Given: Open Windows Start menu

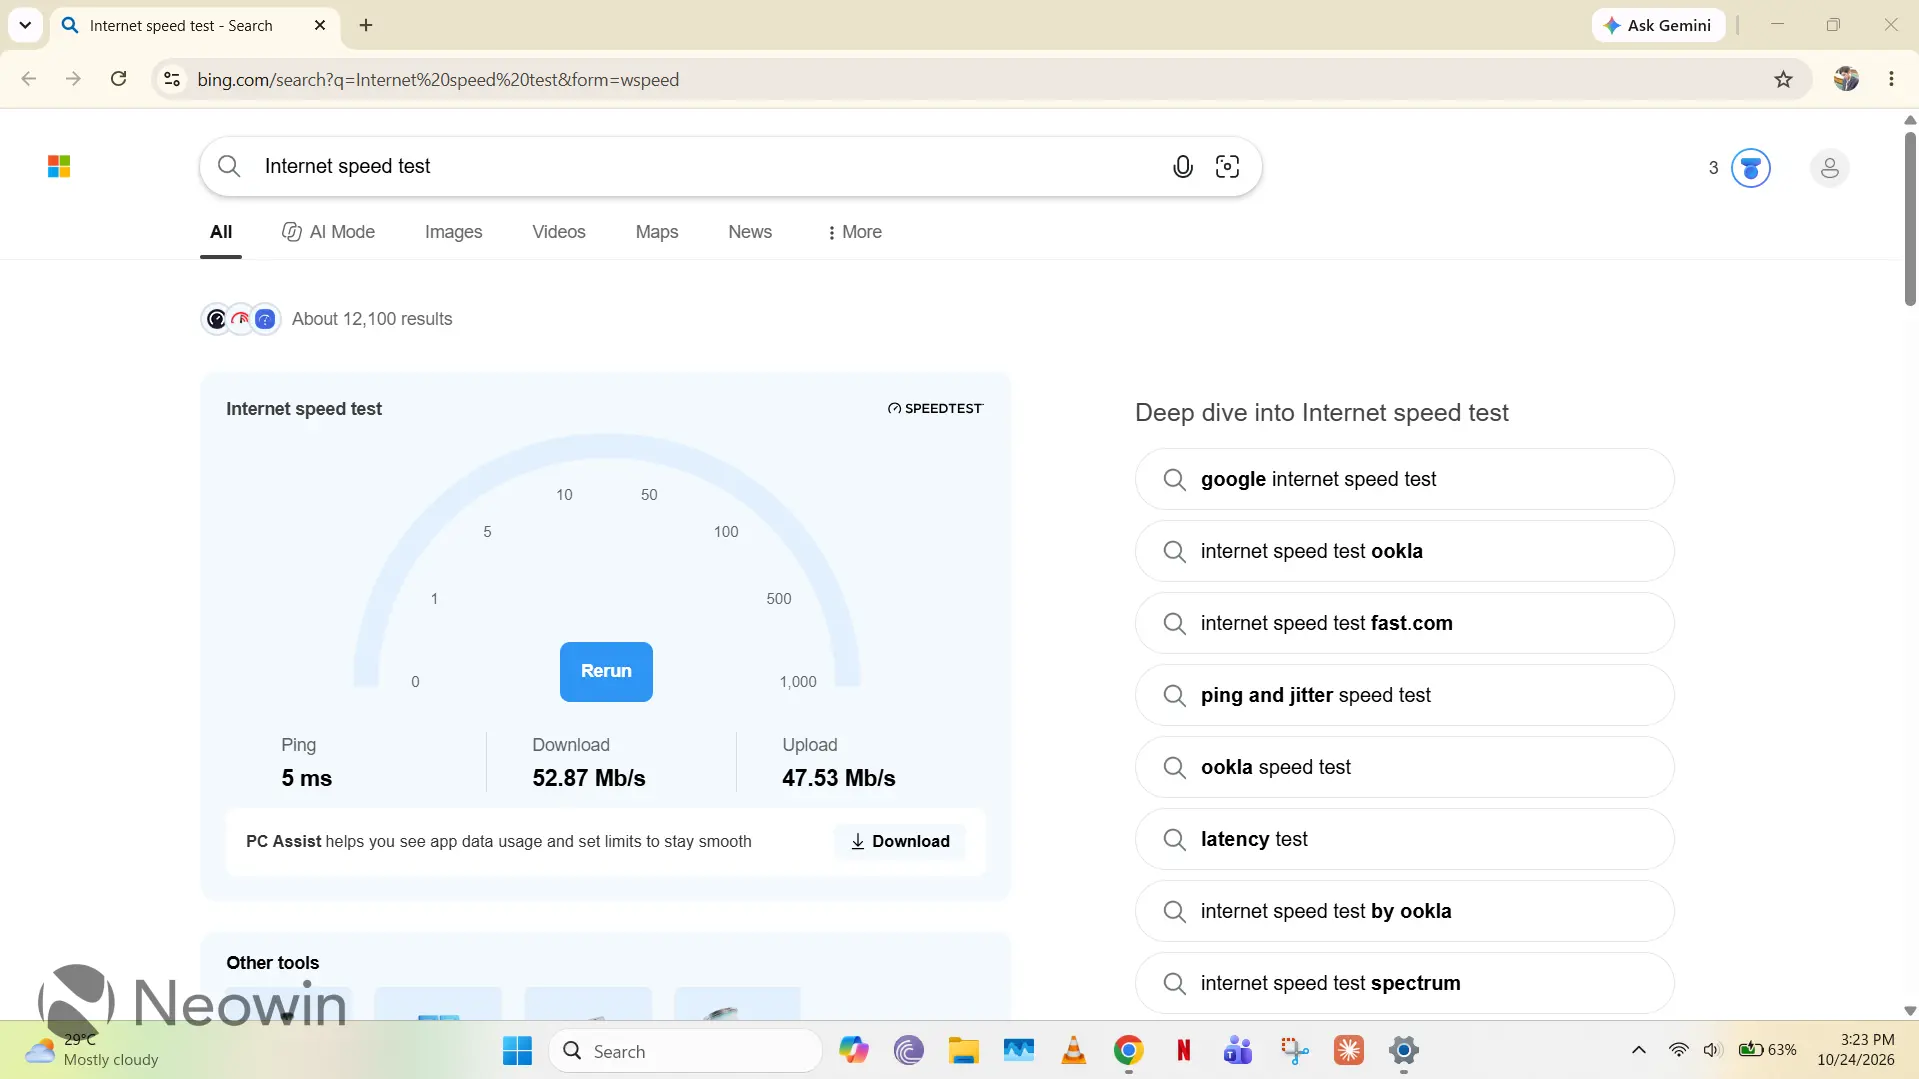Looking at the screenshot, I should click(517, 1051).
